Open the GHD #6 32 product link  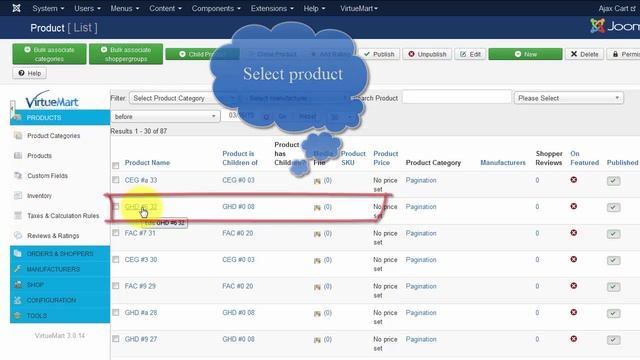coord(140,207)
